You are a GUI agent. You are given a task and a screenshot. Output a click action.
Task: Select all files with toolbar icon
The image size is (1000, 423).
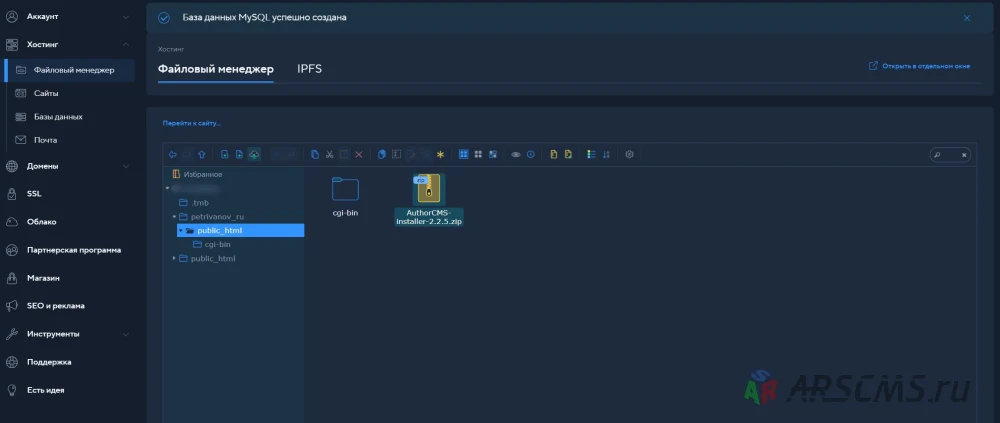pyautogui.click(x=464, y=154)
